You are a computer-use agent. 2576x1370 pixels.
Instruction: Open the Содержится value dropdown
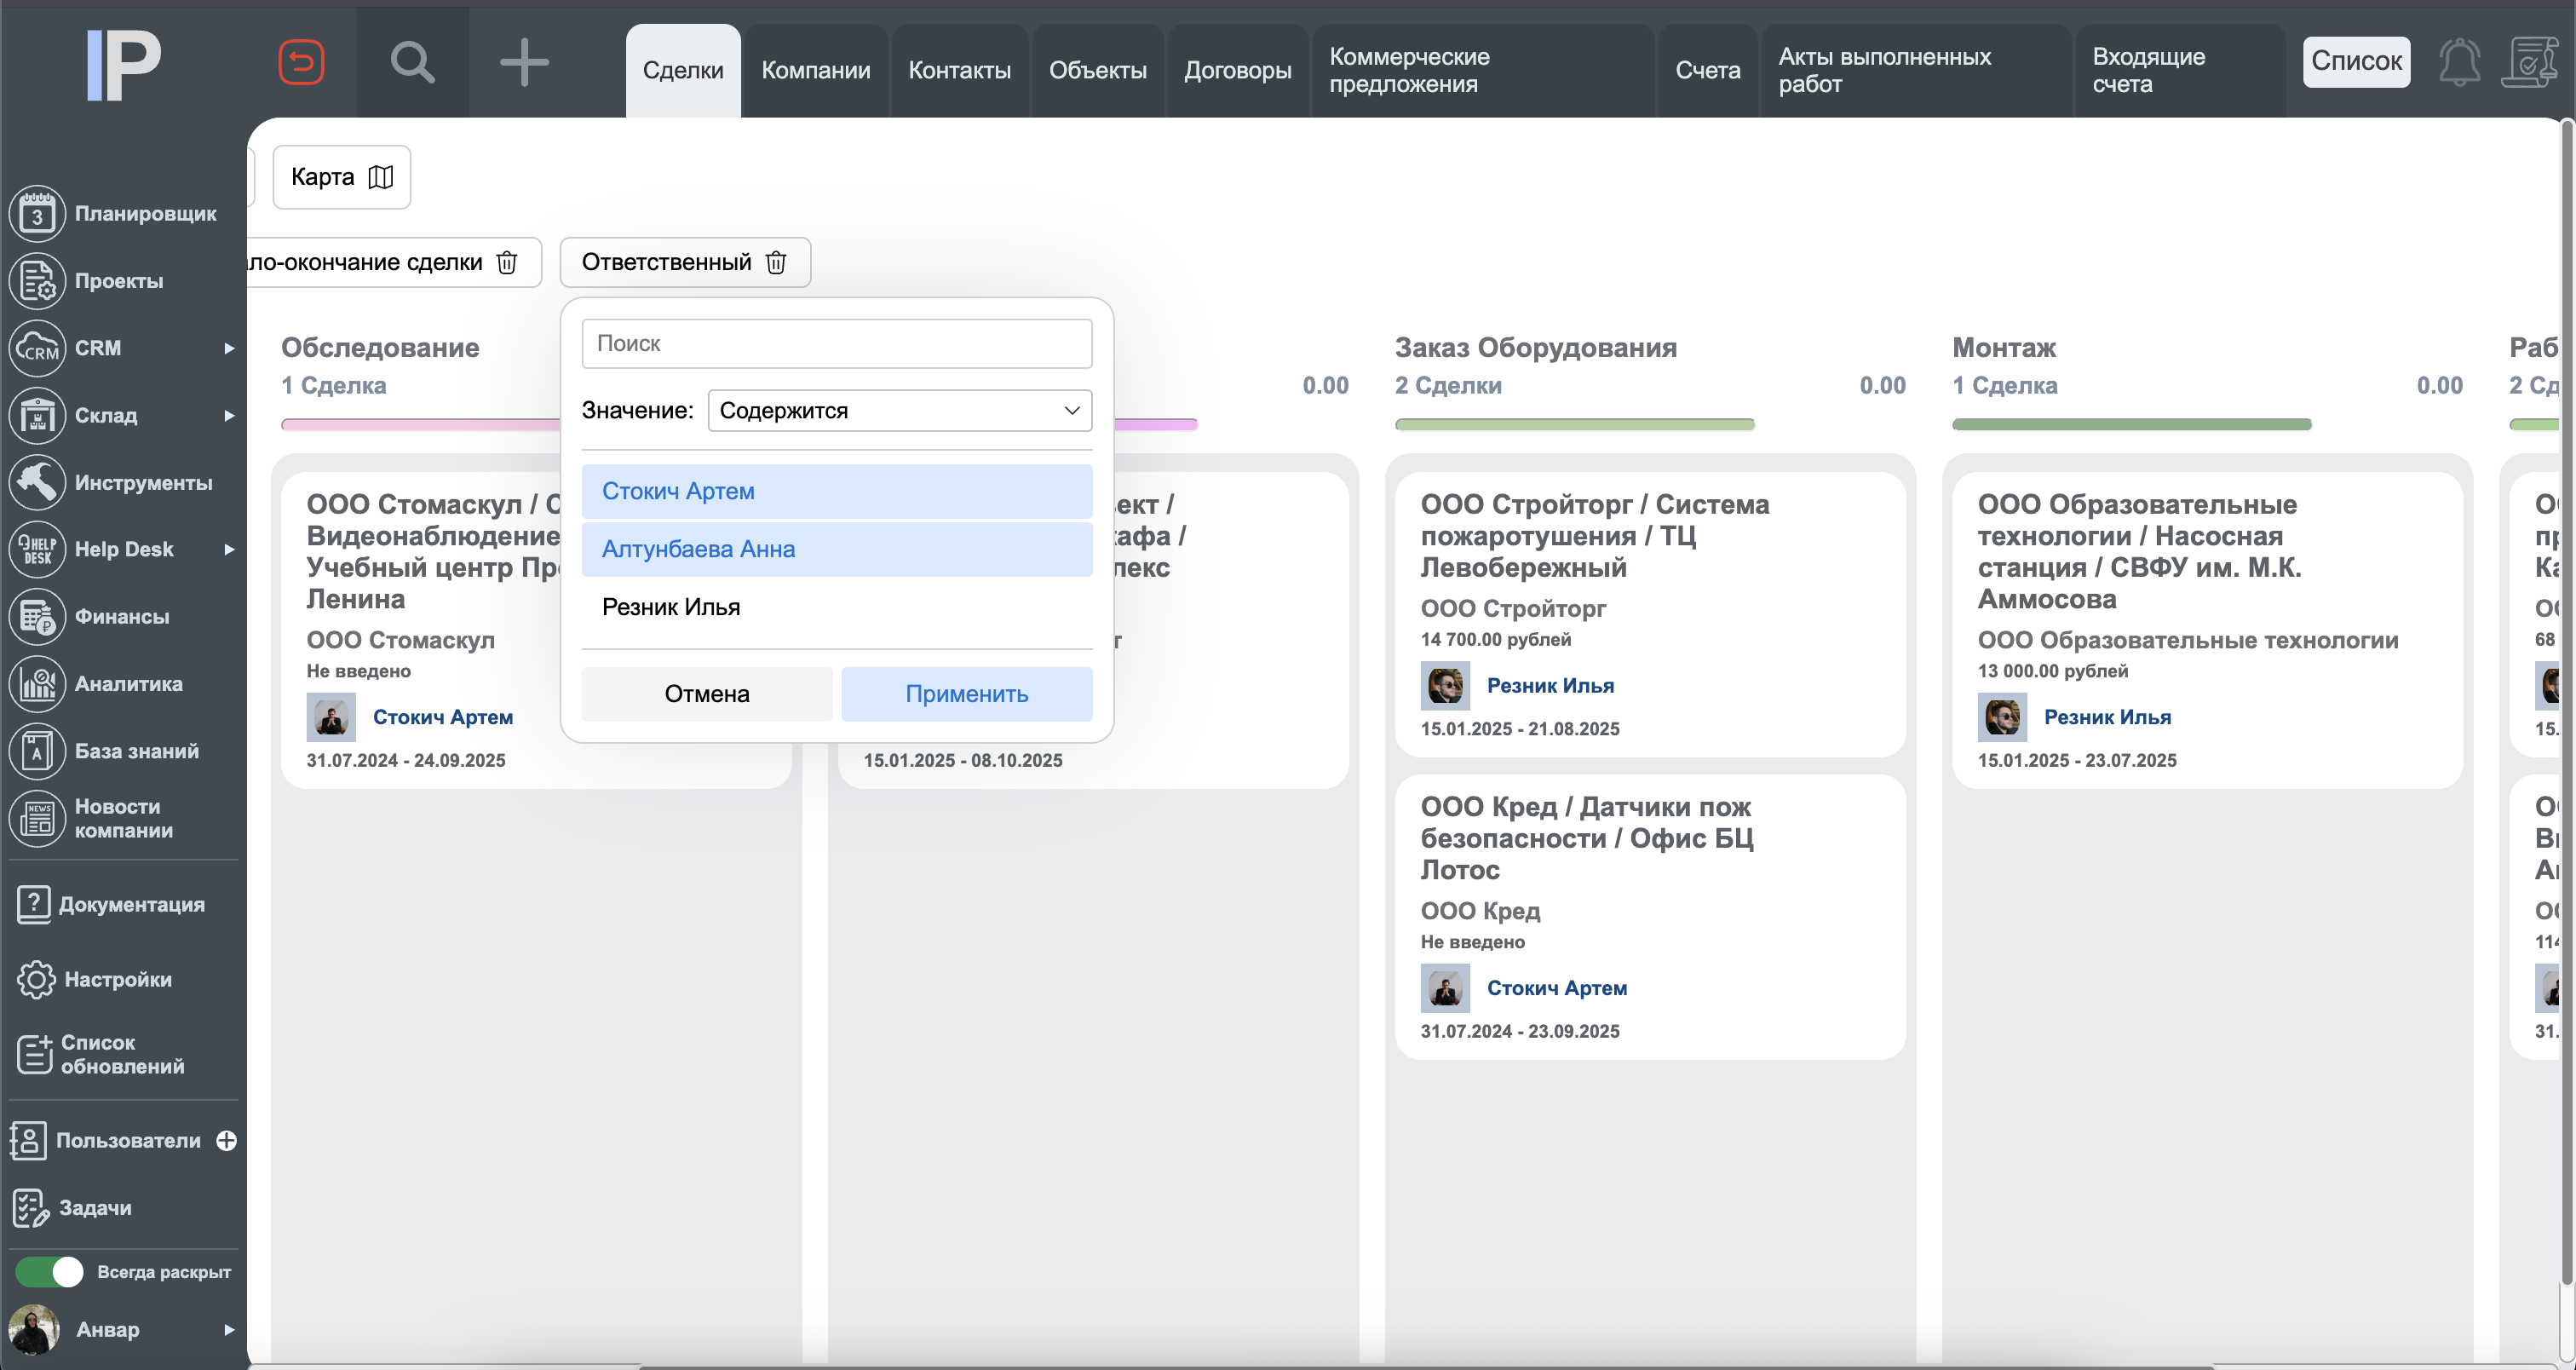898,410
